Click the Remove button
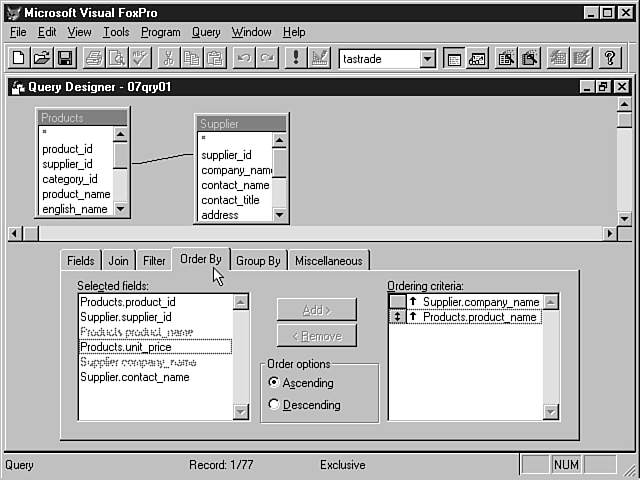This screenshot has width=640, height=480. (316, 336)
